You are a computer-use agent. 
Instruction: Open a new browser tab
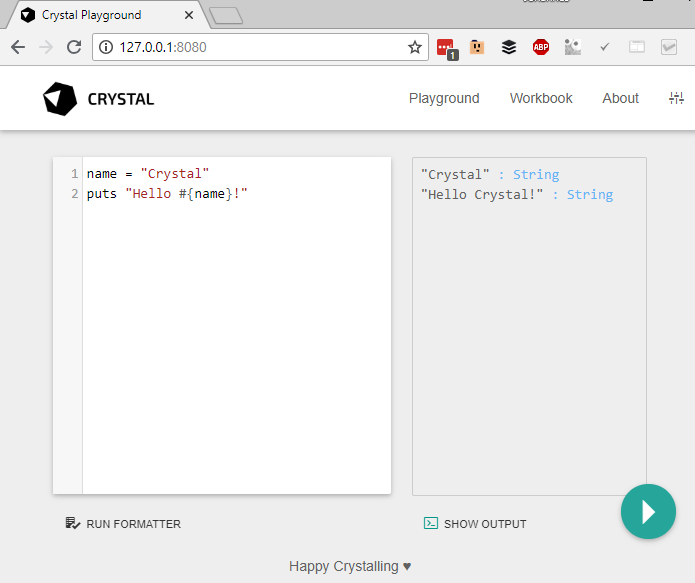coord(226,15)
